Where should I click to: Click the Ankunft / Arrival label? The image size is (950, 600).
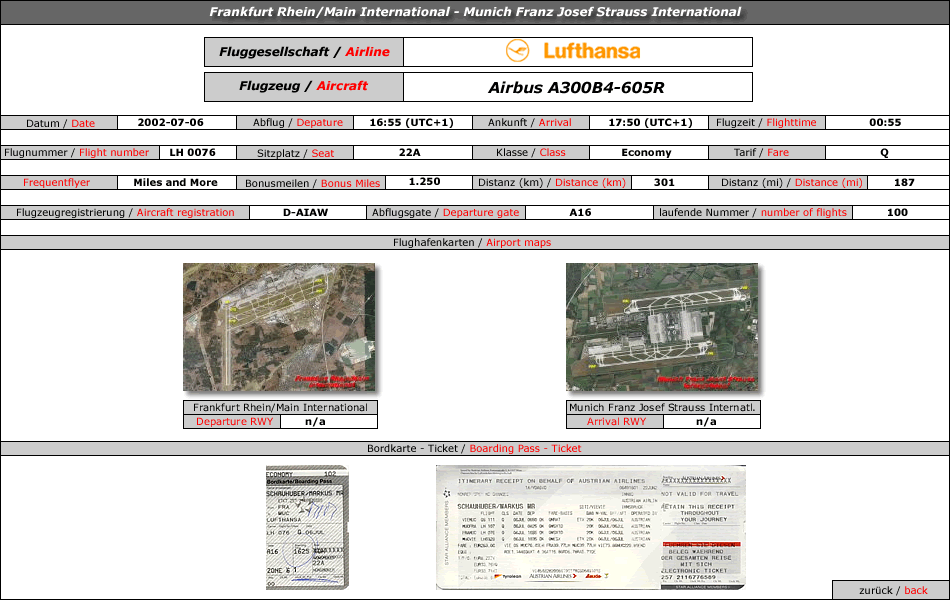tap(531, 122)
